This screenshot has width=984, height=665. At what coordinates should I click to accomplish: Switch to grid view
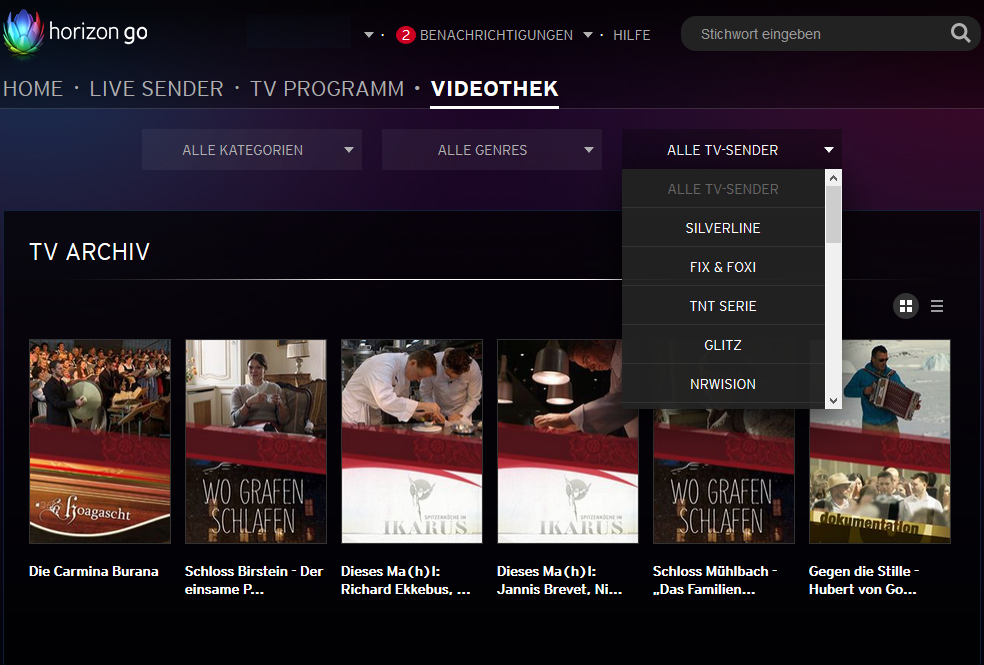pyautogui.click(x=906, y=306)
